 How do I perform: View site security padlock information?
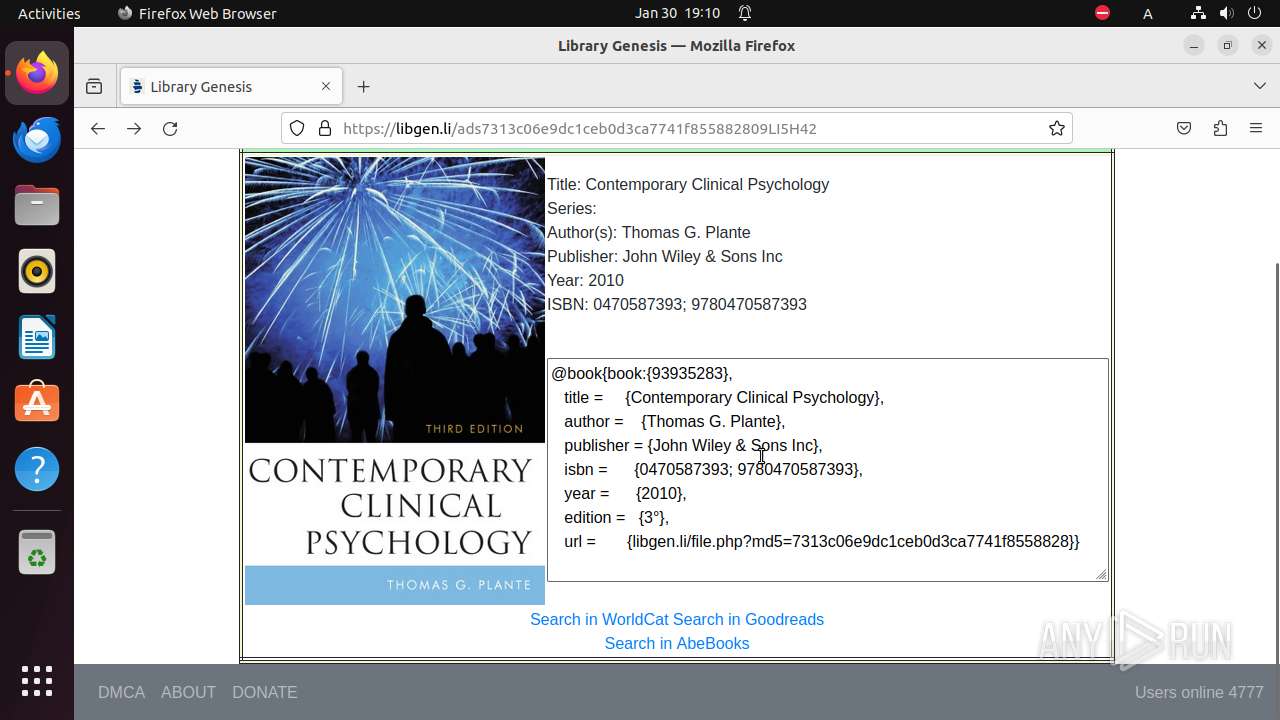(x=324, y=128)
